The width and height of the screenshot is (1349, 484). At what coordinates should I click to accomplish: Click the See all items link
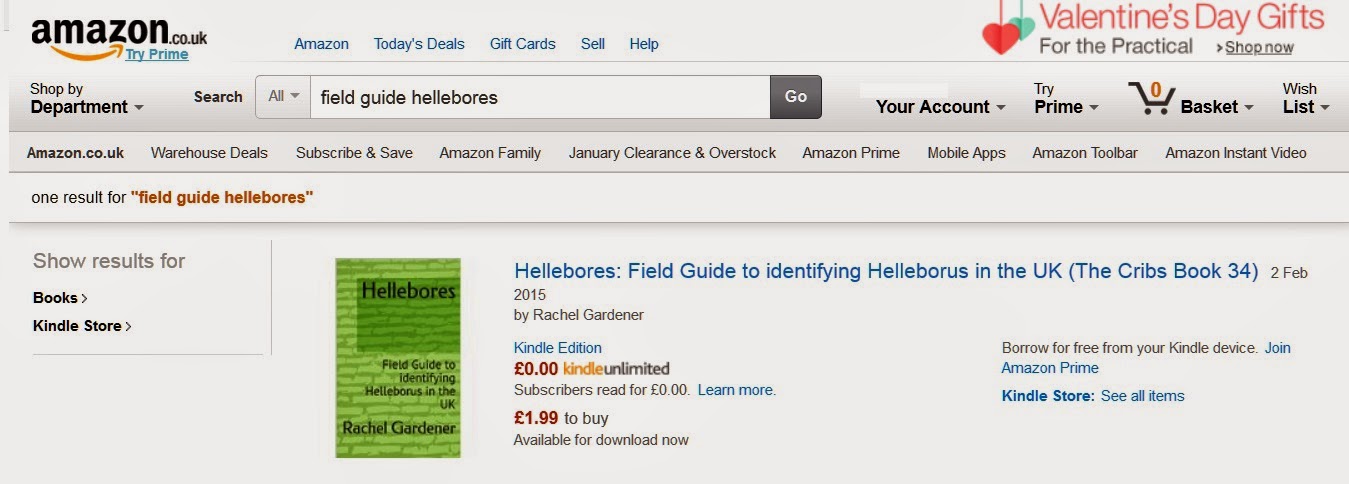pyautogui.click(x=1142, y=396)
